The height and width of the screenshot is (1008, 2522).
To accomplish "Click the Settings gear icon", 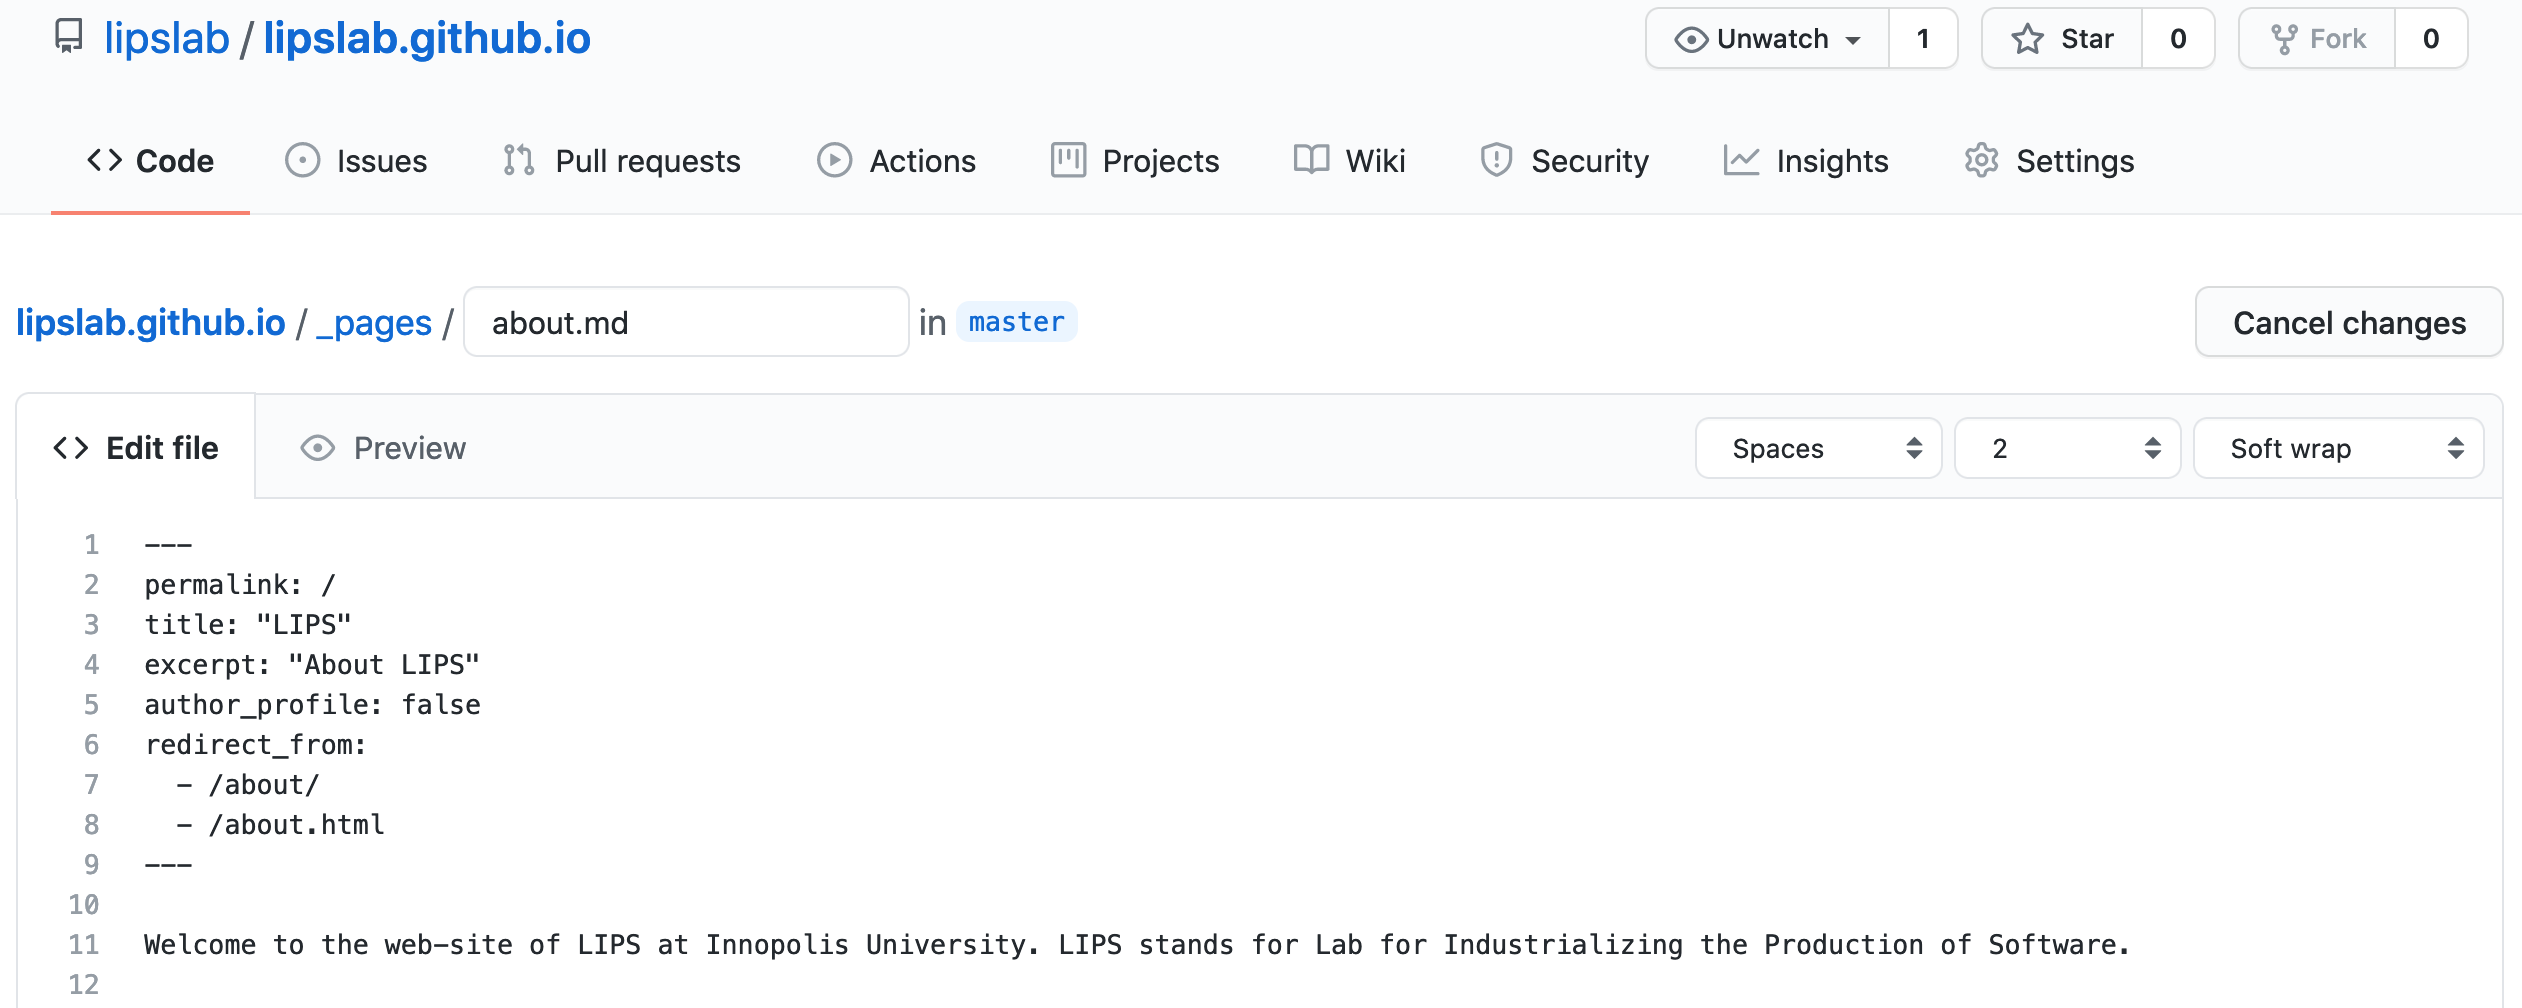I will click(x=1981, y=160).
